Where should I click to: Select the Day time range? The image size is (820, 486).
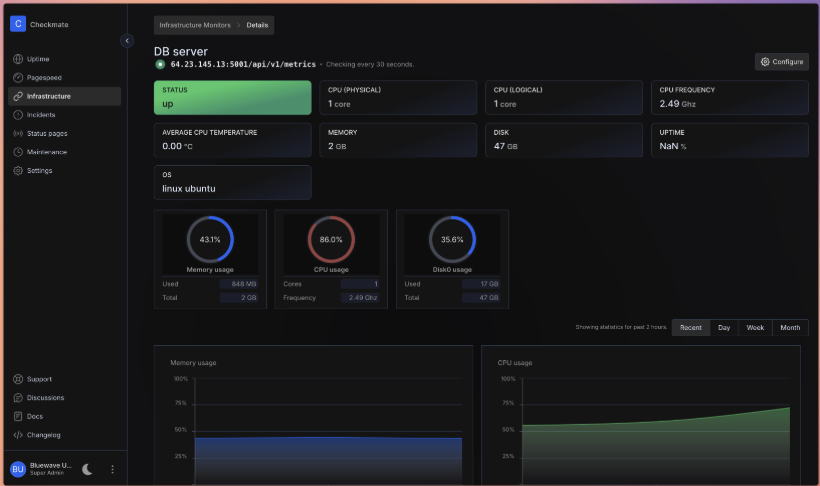[724, 327]
